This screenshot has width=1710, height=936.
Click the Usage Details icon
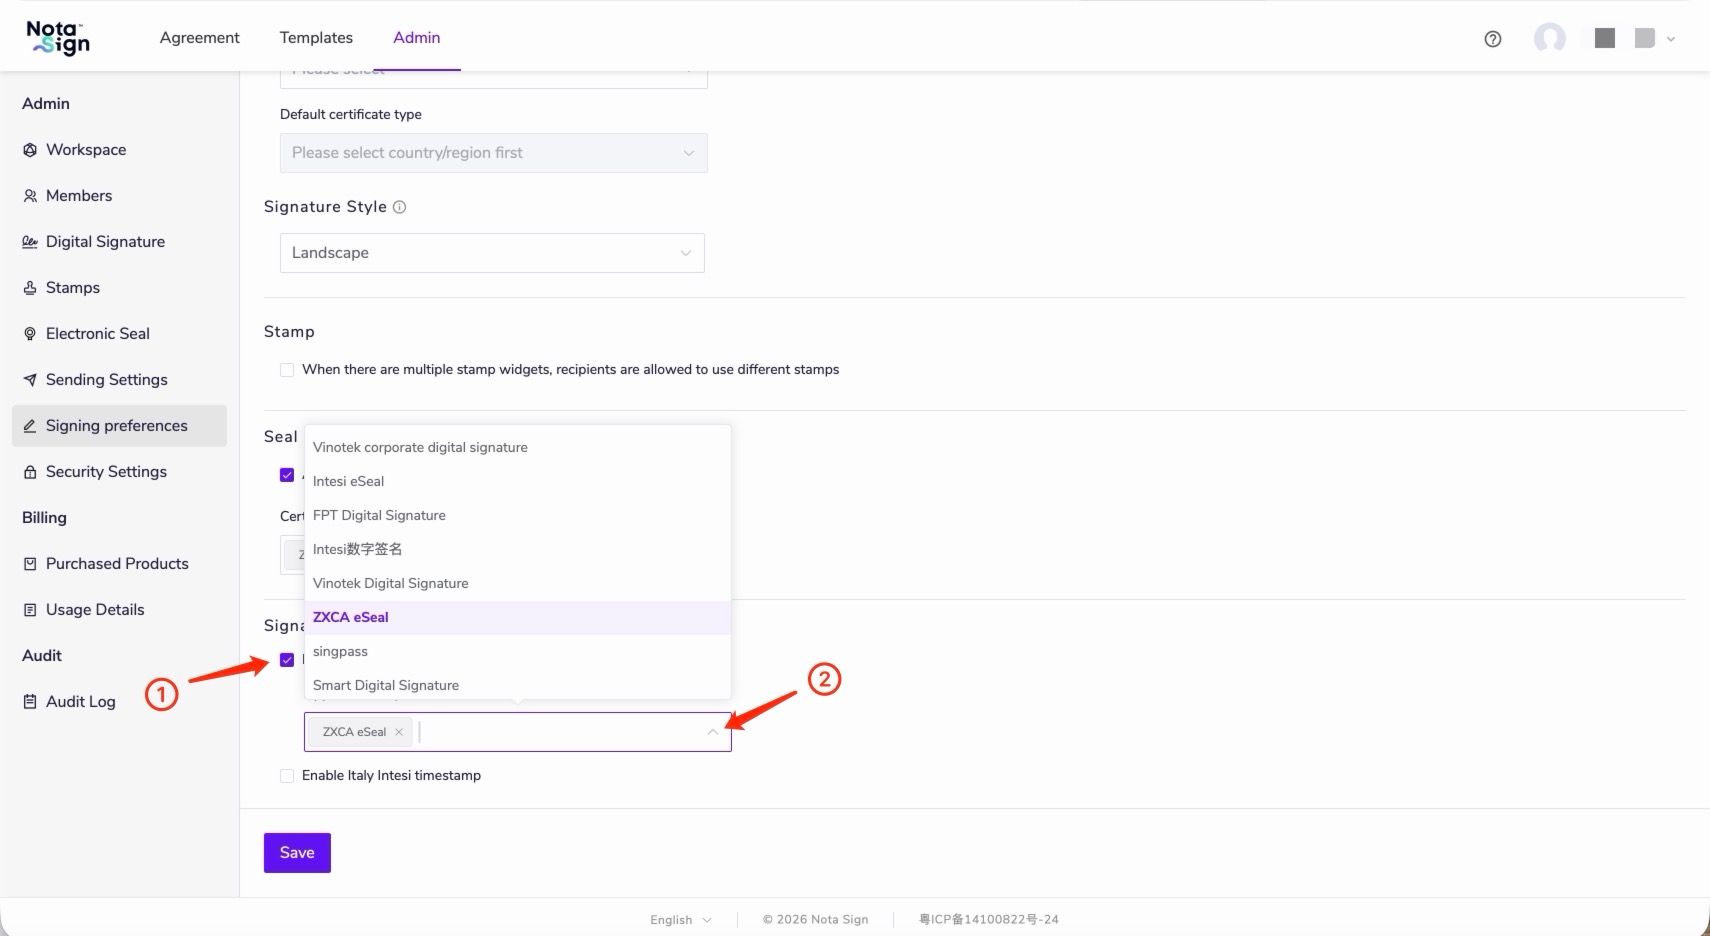coord(30,610)
